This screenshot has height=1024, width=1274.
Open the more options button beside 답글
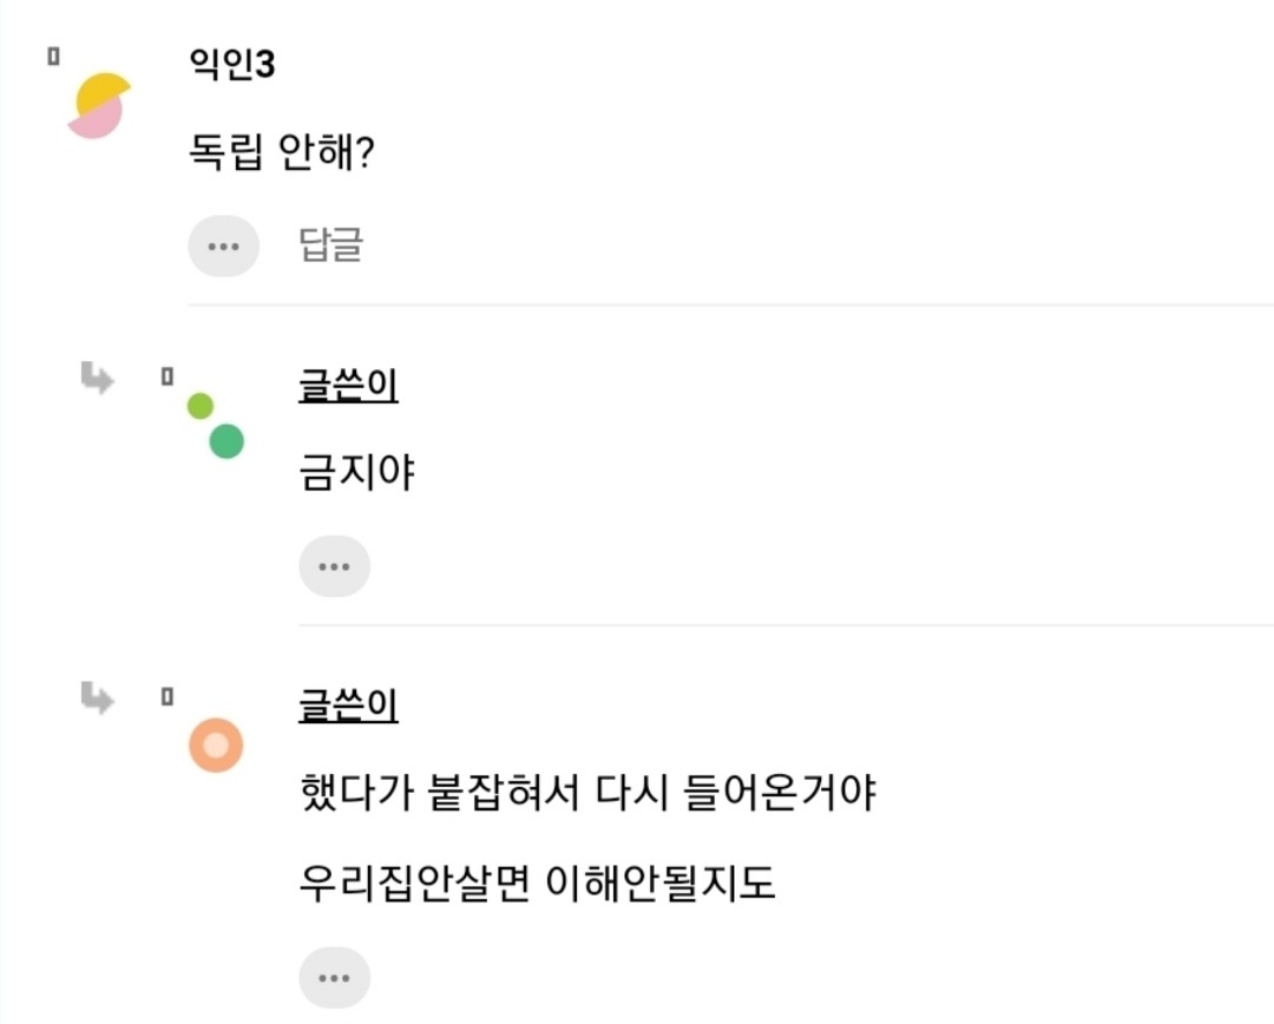click(223, 246)
